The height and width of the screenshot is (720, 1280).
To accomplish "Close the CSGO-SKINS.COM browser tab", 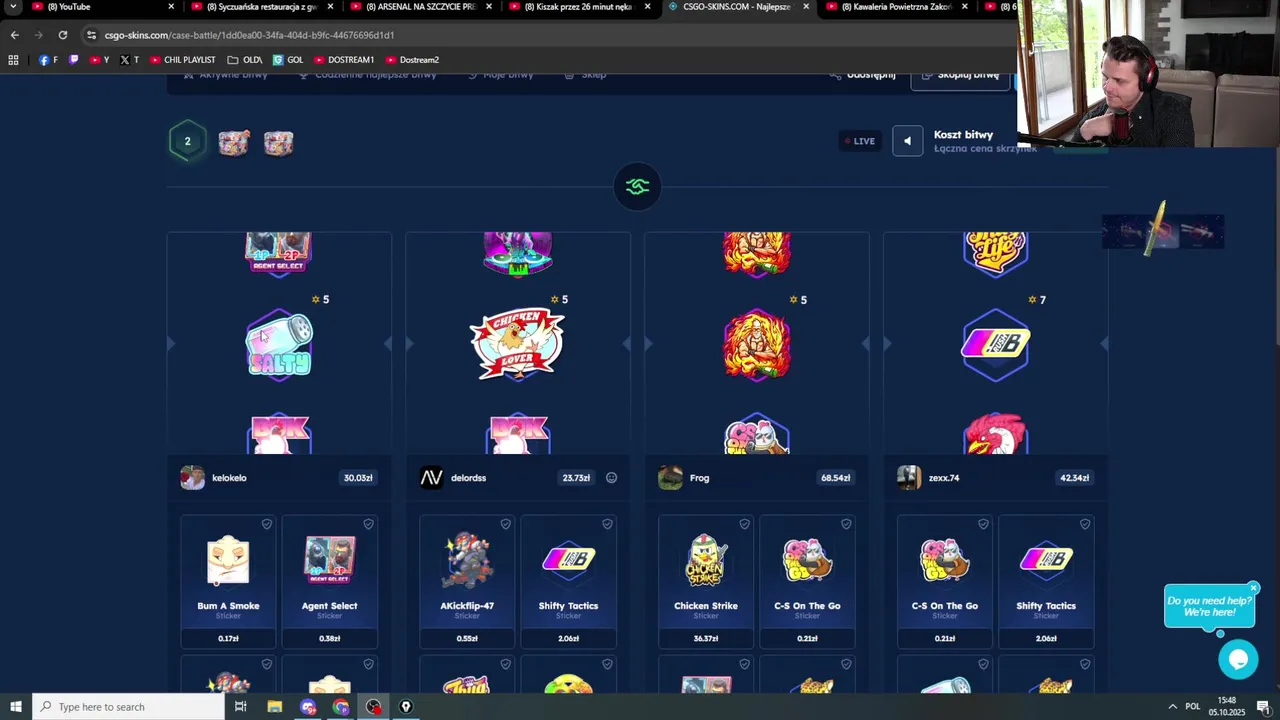I will tap(806, 7).
